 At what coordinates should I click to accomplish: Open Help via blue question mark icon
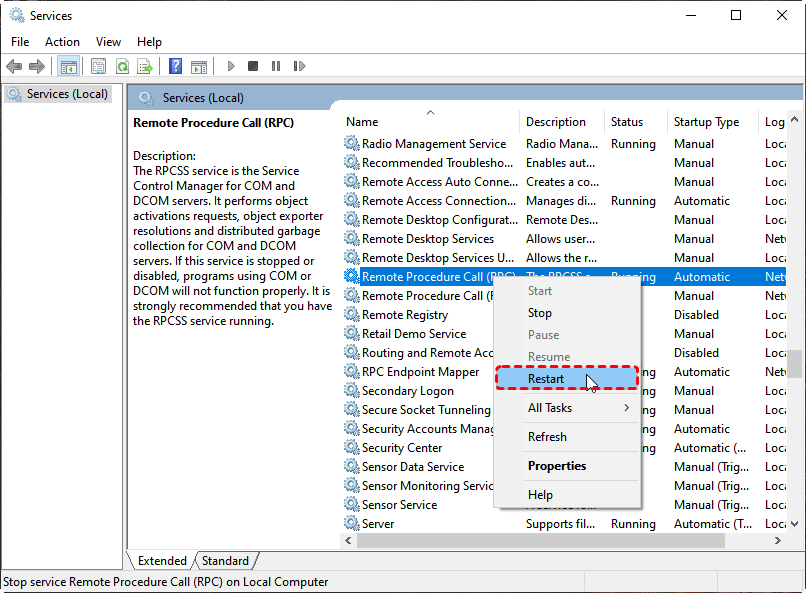pyautogui.click(x=175, y=67)
